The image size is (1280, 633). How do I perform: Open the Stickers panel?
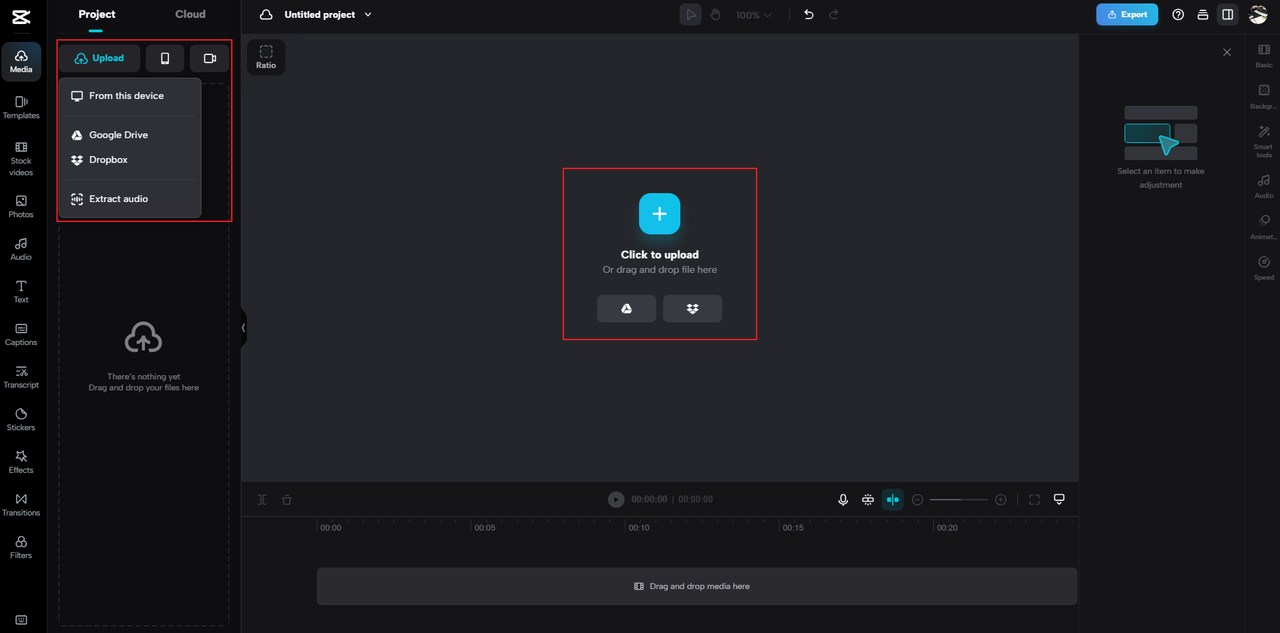(21, 419)
